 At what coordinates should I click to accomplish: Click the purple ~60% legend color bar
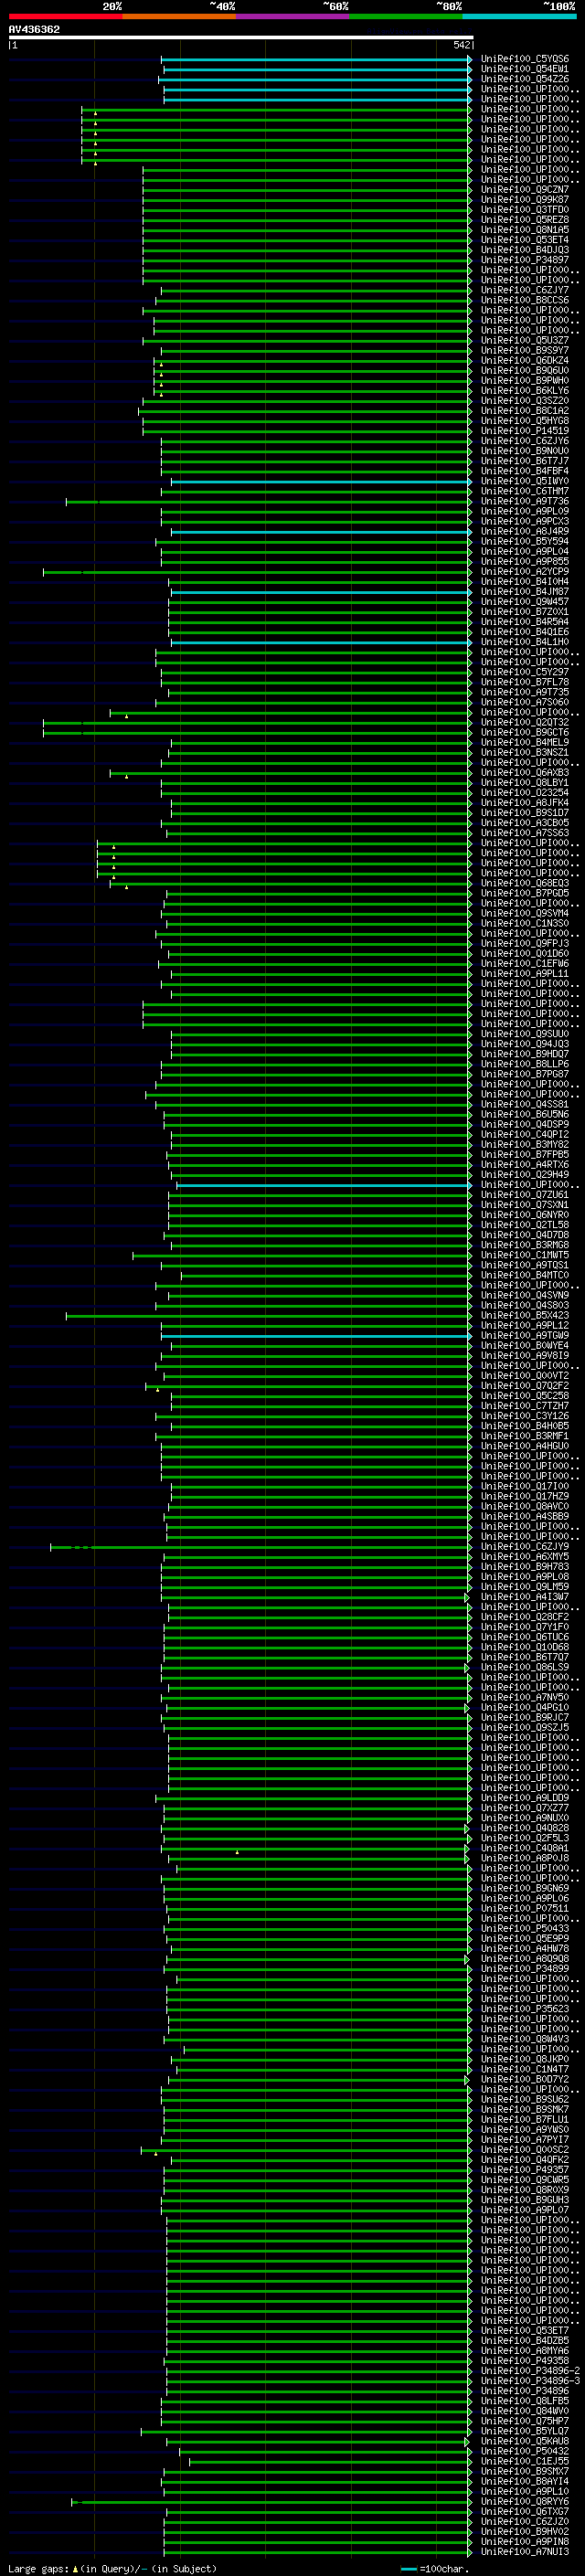pos(293,17)
